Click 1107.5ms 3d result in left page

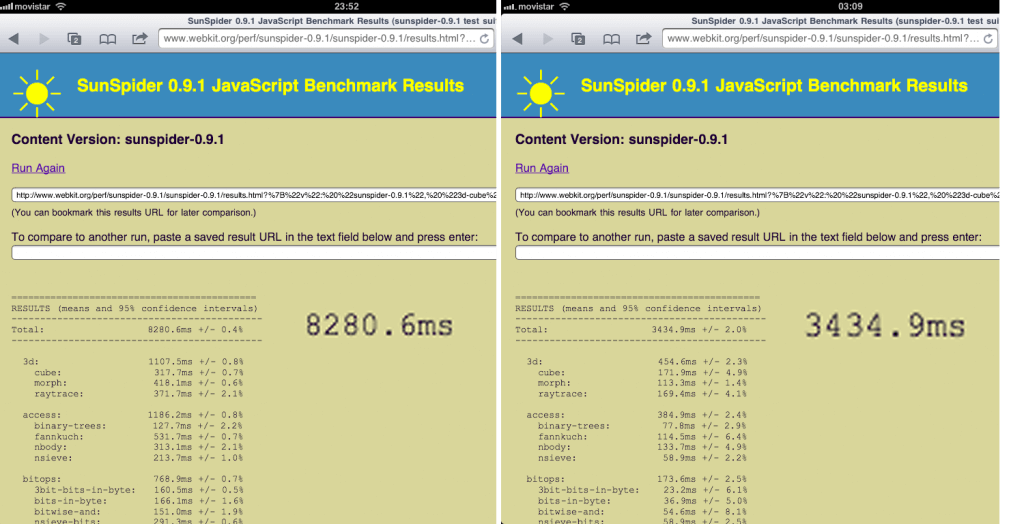click(170, 361)
